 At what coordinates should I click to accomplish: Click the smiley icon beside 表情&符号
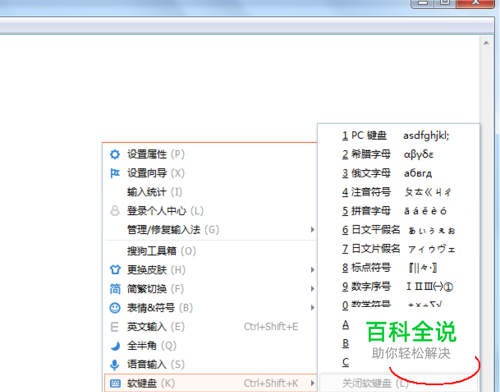click(115, 308)
